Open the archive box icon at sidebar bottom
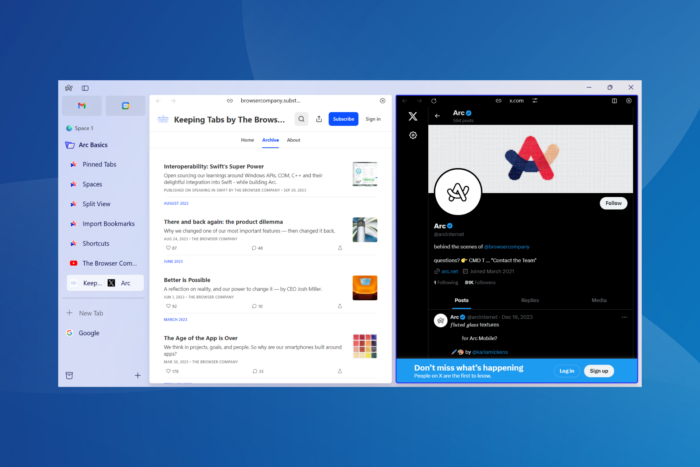This screenshot has width=700, height=467. 69,375
